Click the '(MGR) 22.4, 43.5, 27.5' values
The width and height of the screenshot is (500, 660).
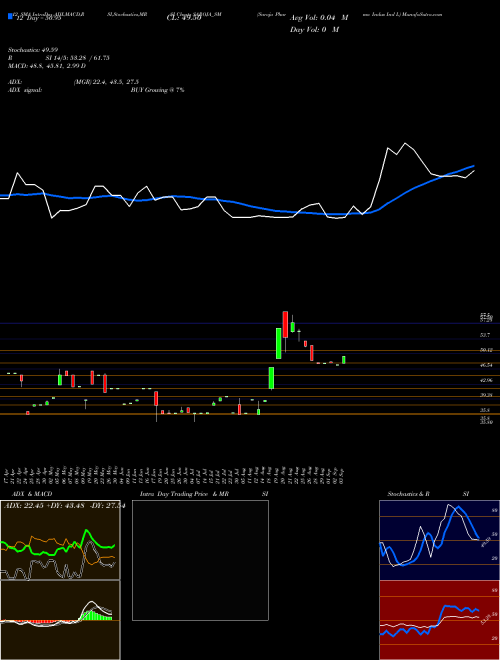coord(106,82)
